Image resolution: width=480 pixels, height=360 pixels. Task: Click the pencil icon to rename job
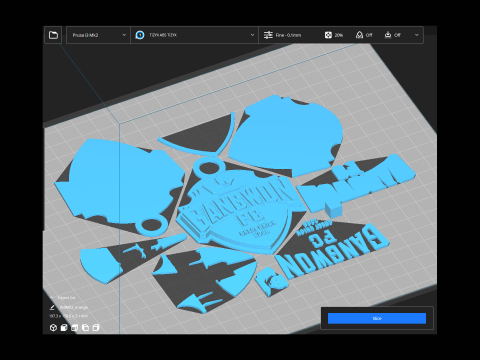tap(52, 307)
